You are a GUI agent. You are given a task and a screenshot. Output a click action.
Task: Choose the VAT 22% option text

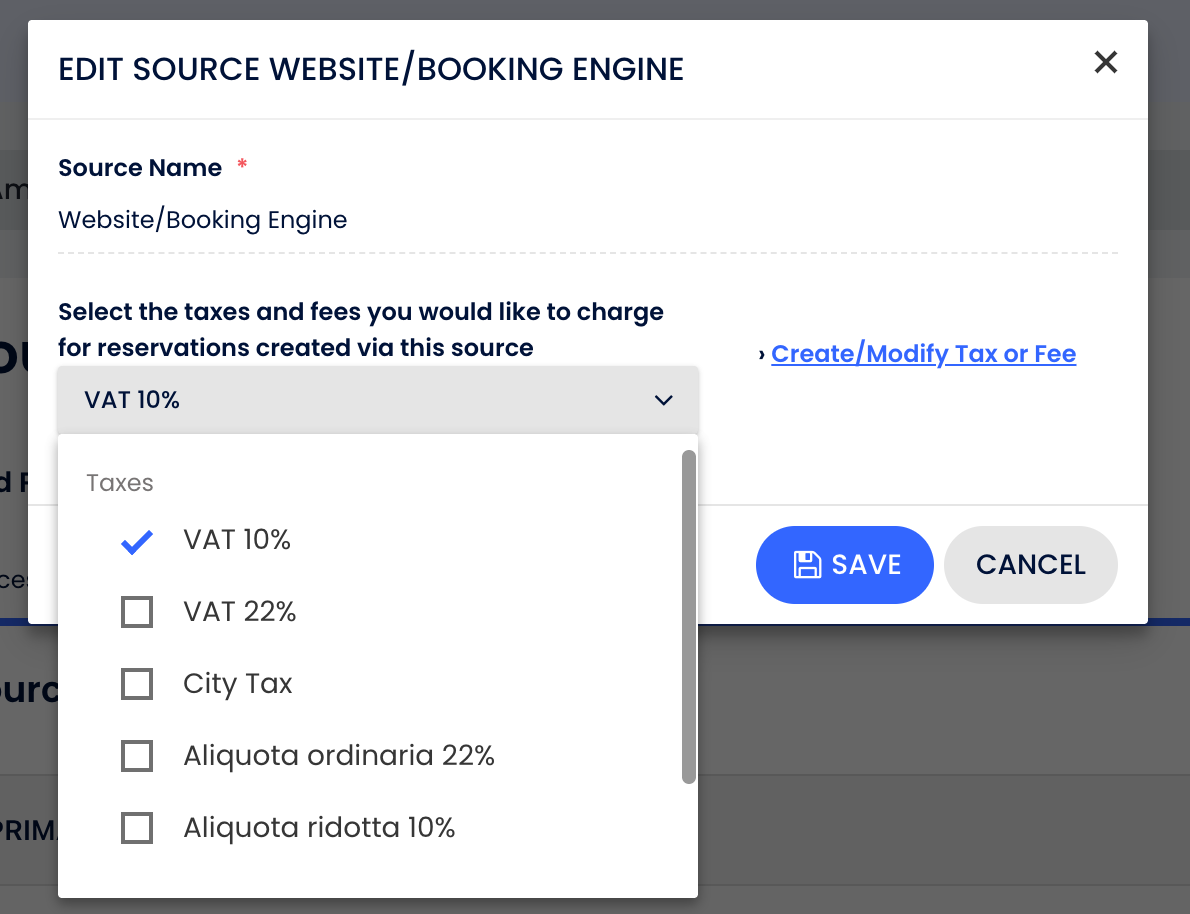[240, 612]
